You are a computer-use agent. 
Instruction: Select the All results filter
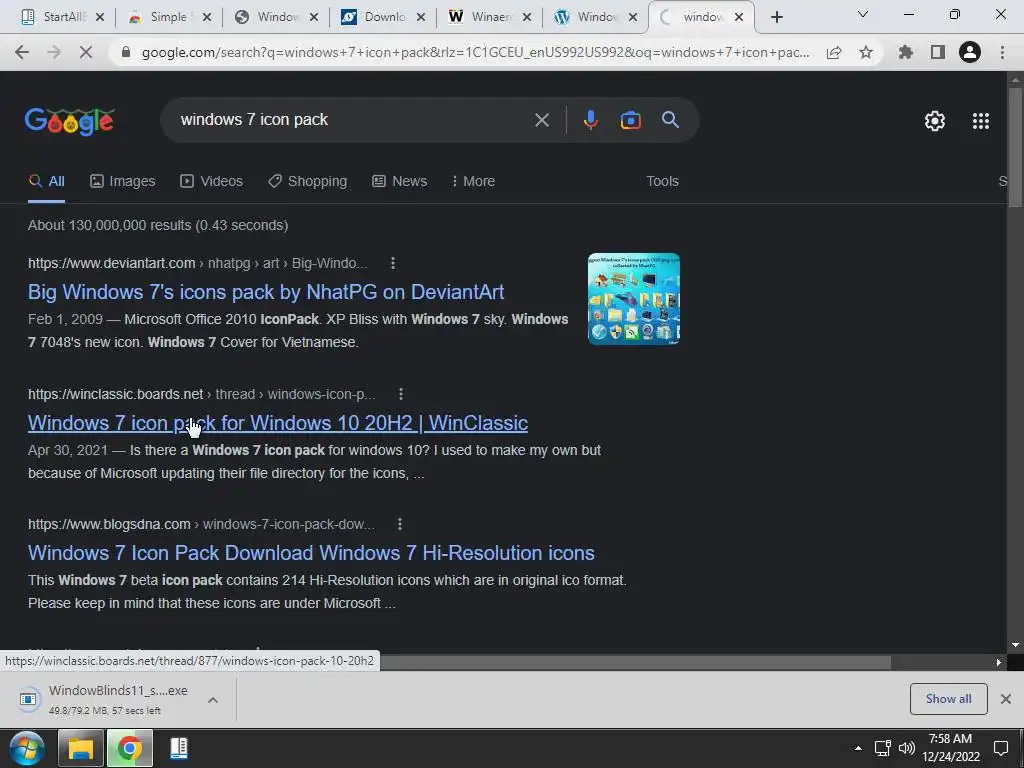[x=46, y=181]
